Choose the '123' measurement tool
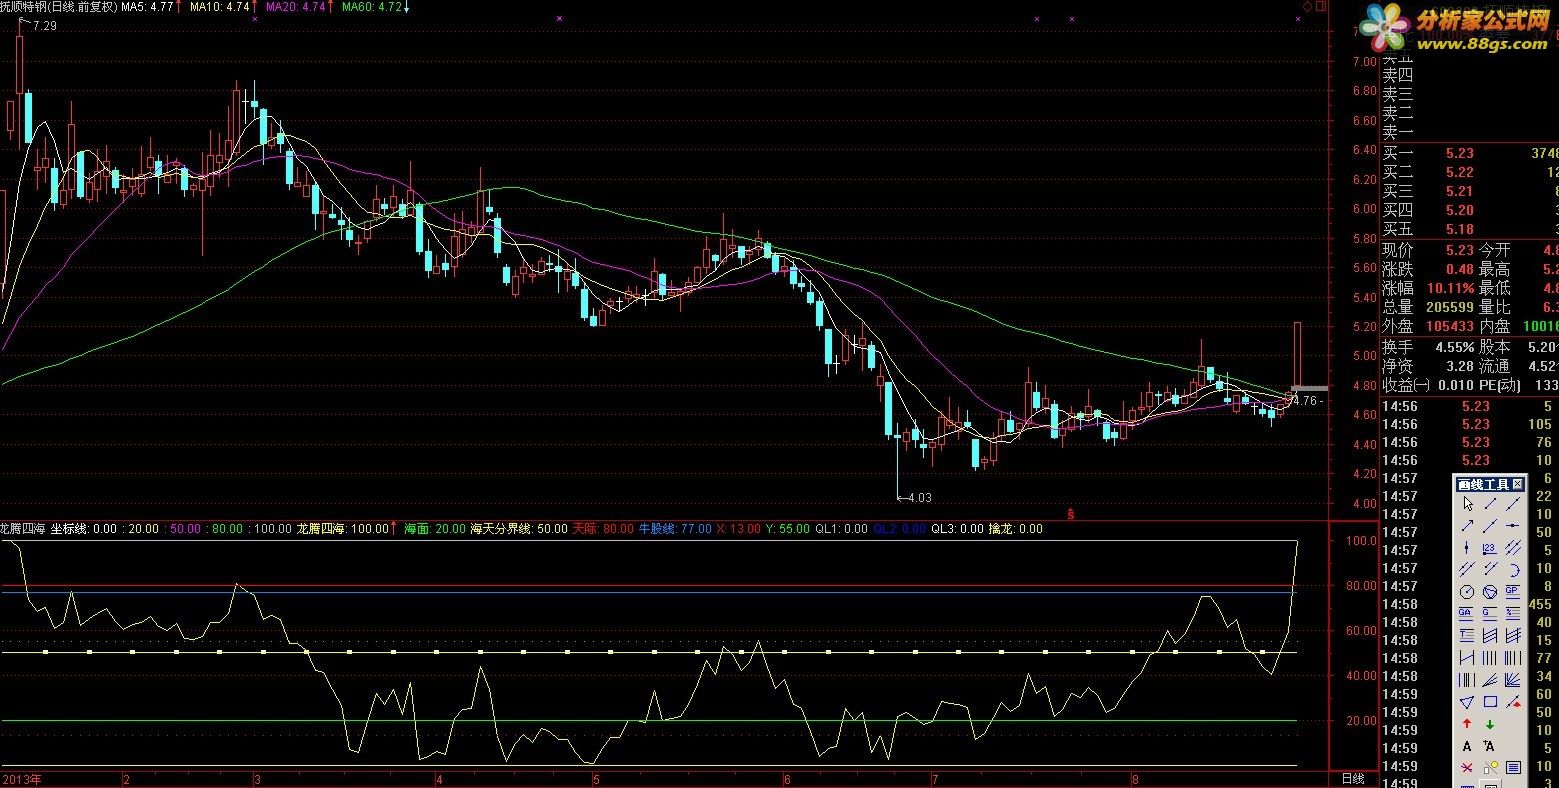Image resolution: width=1559 pixels, height=788 pixels. pyautogui.click(x=1490, y=547)
